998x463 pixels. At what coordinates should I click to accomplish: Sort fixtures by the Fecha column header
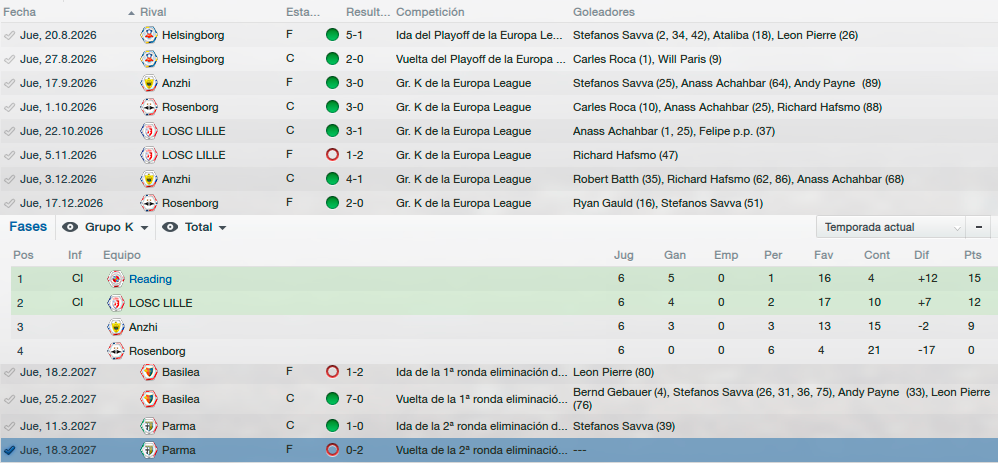(x=20, y=12)
